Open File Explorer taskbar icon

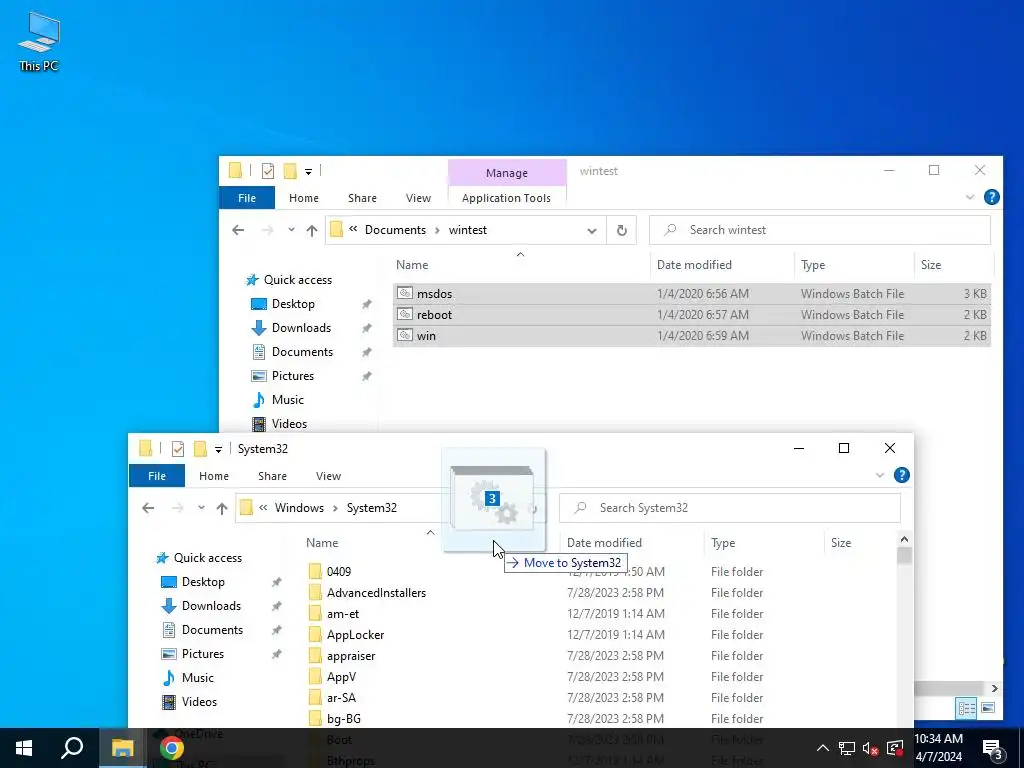(122, 748)
